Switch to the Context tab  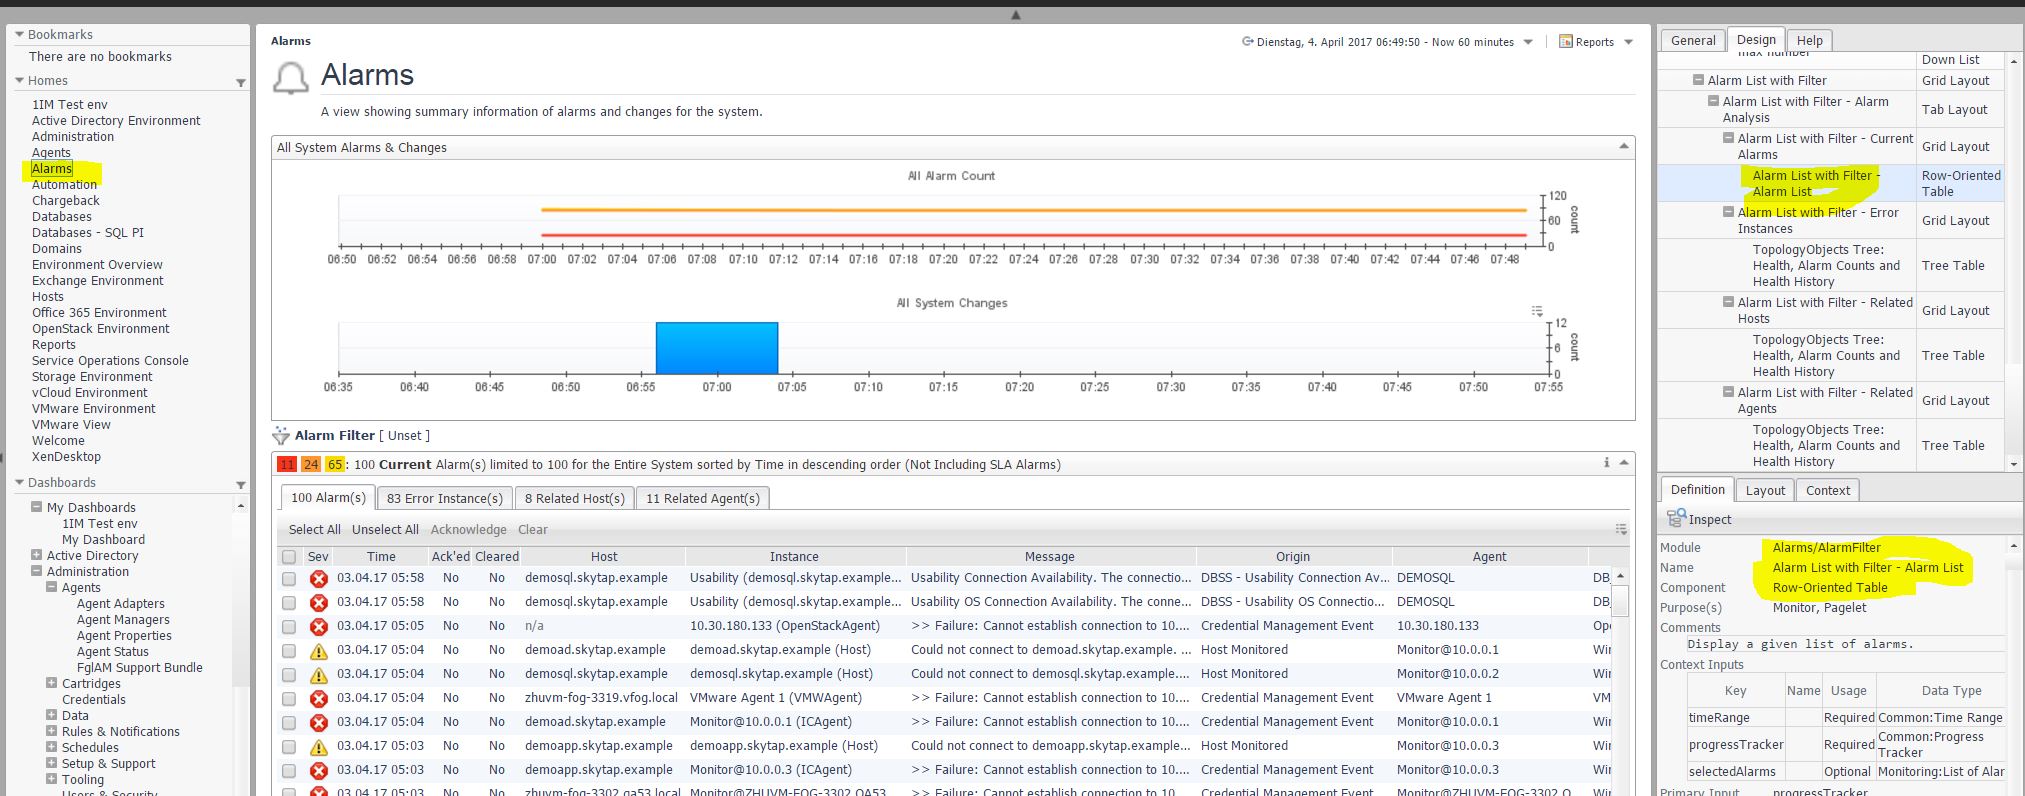(x=1828, y=490)
